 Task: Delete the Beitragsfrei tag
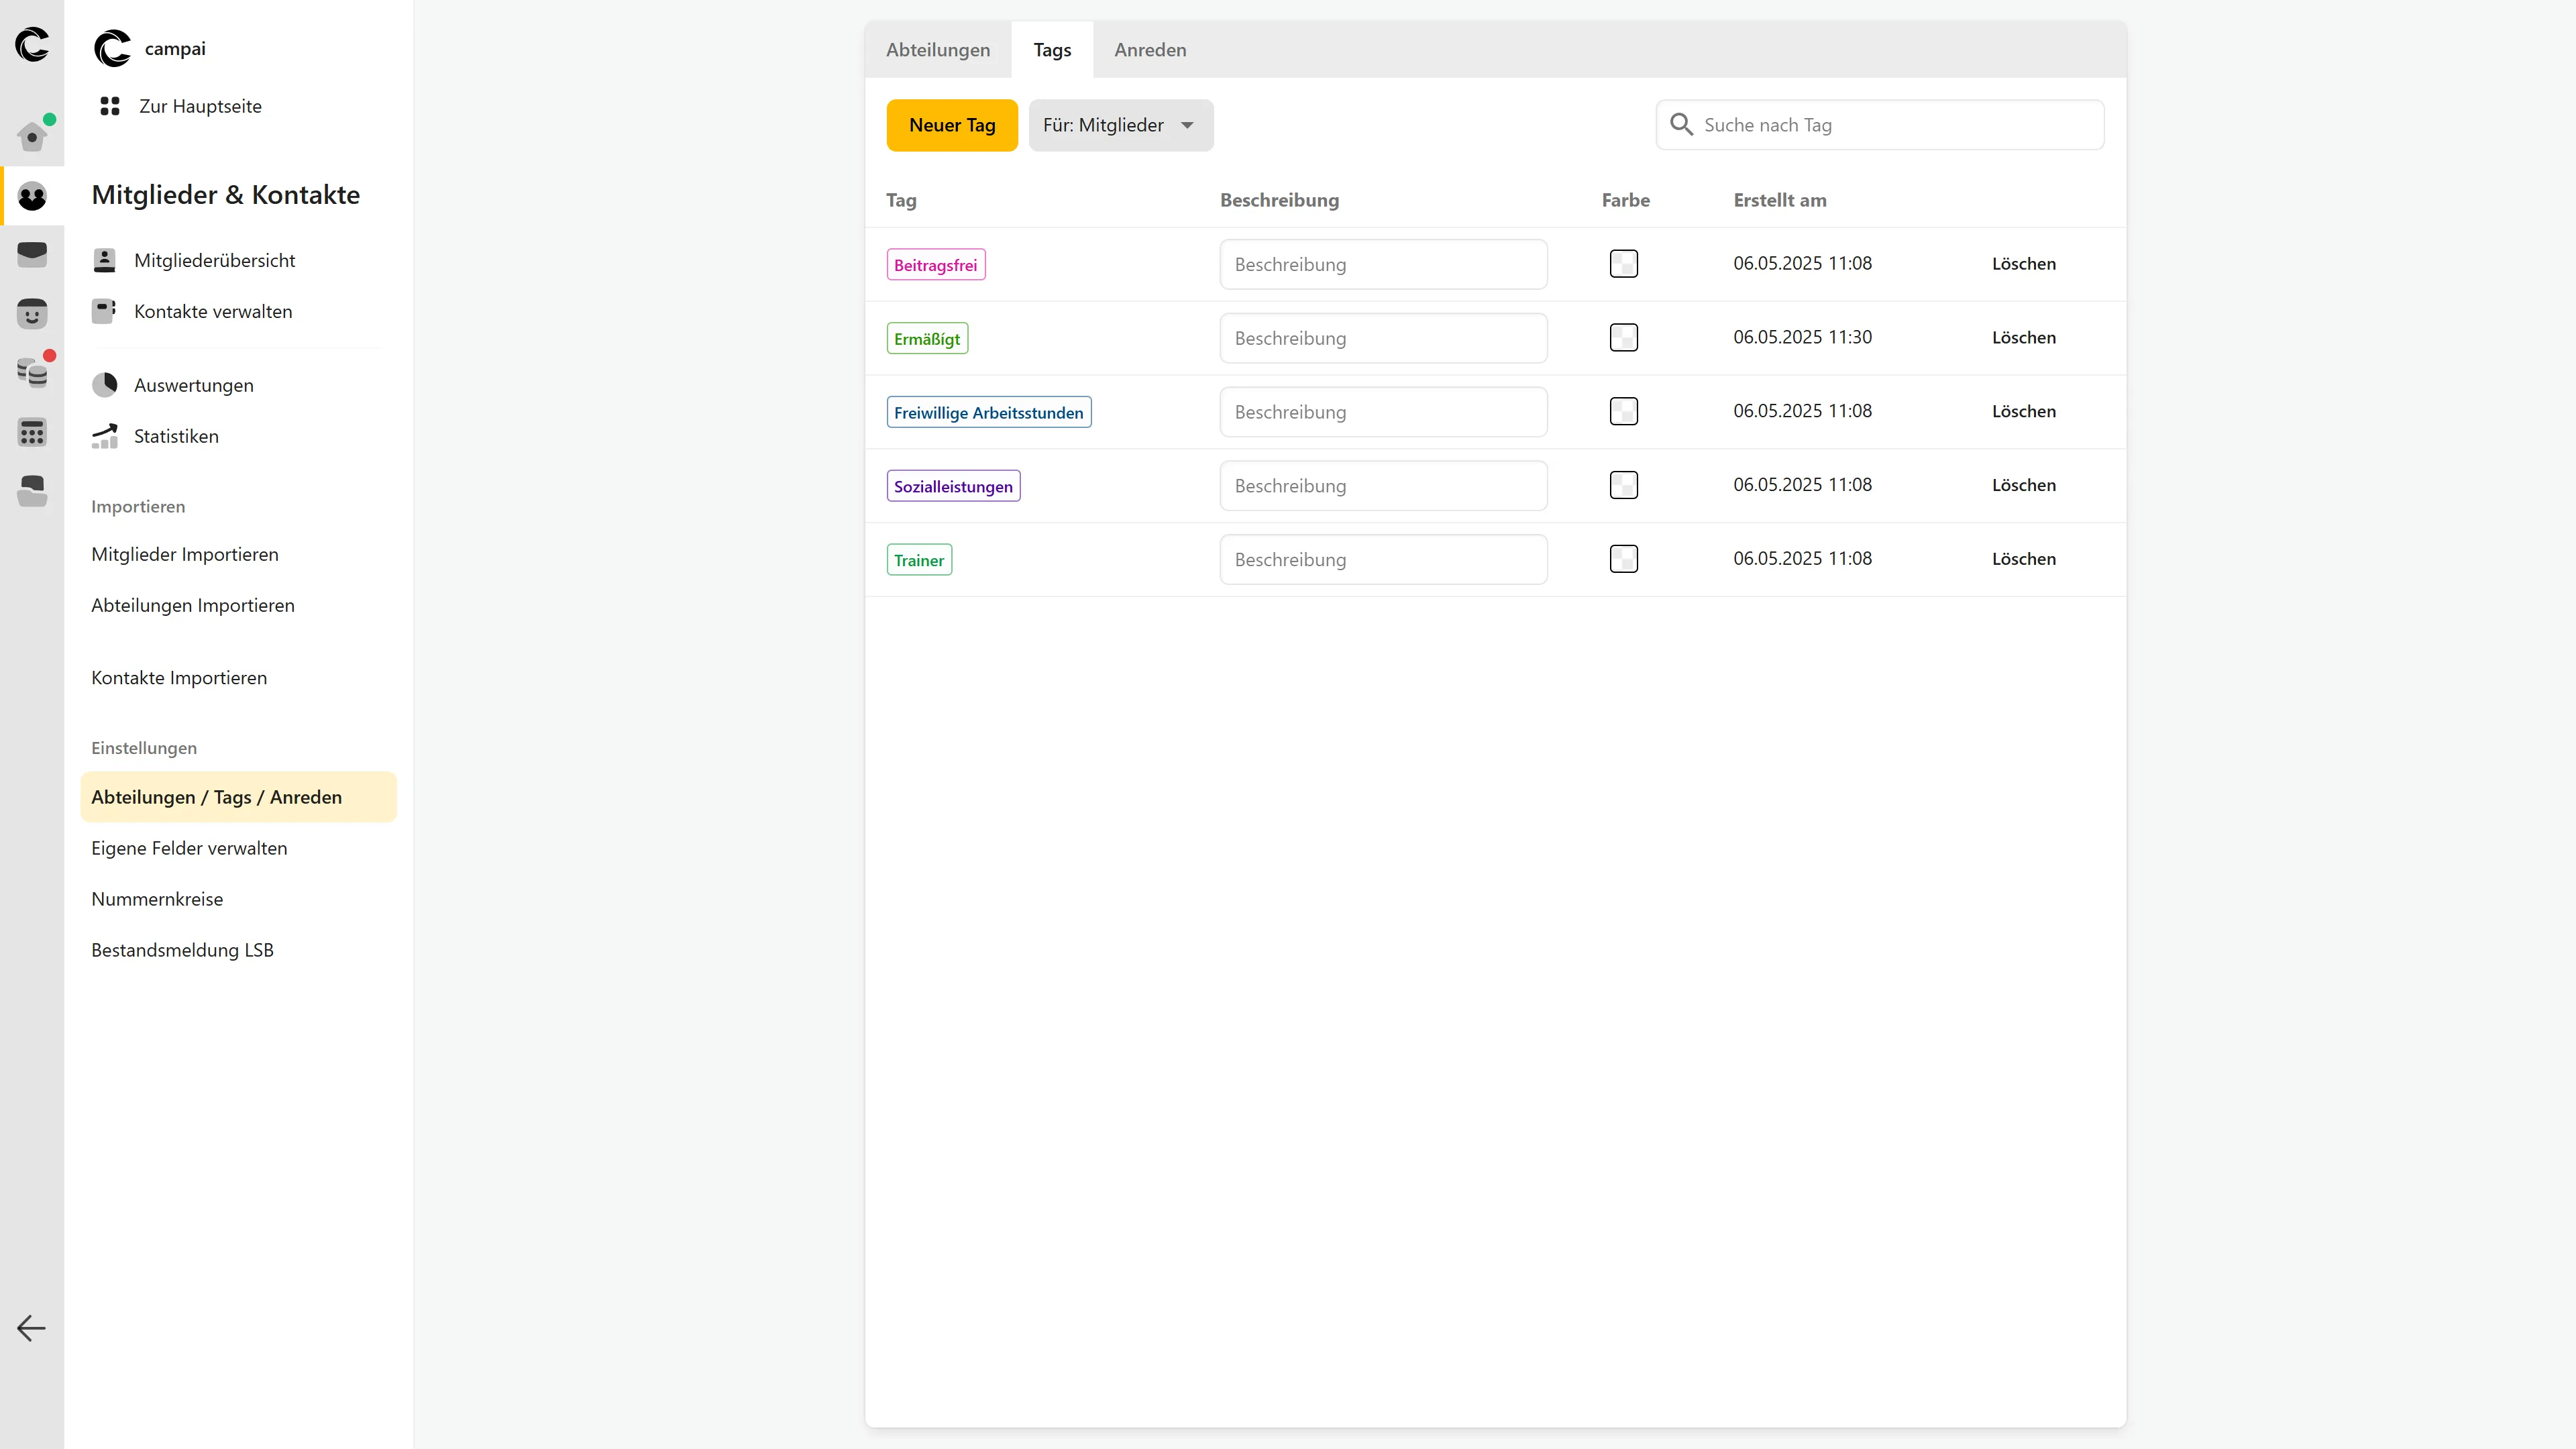(2024, 264)
